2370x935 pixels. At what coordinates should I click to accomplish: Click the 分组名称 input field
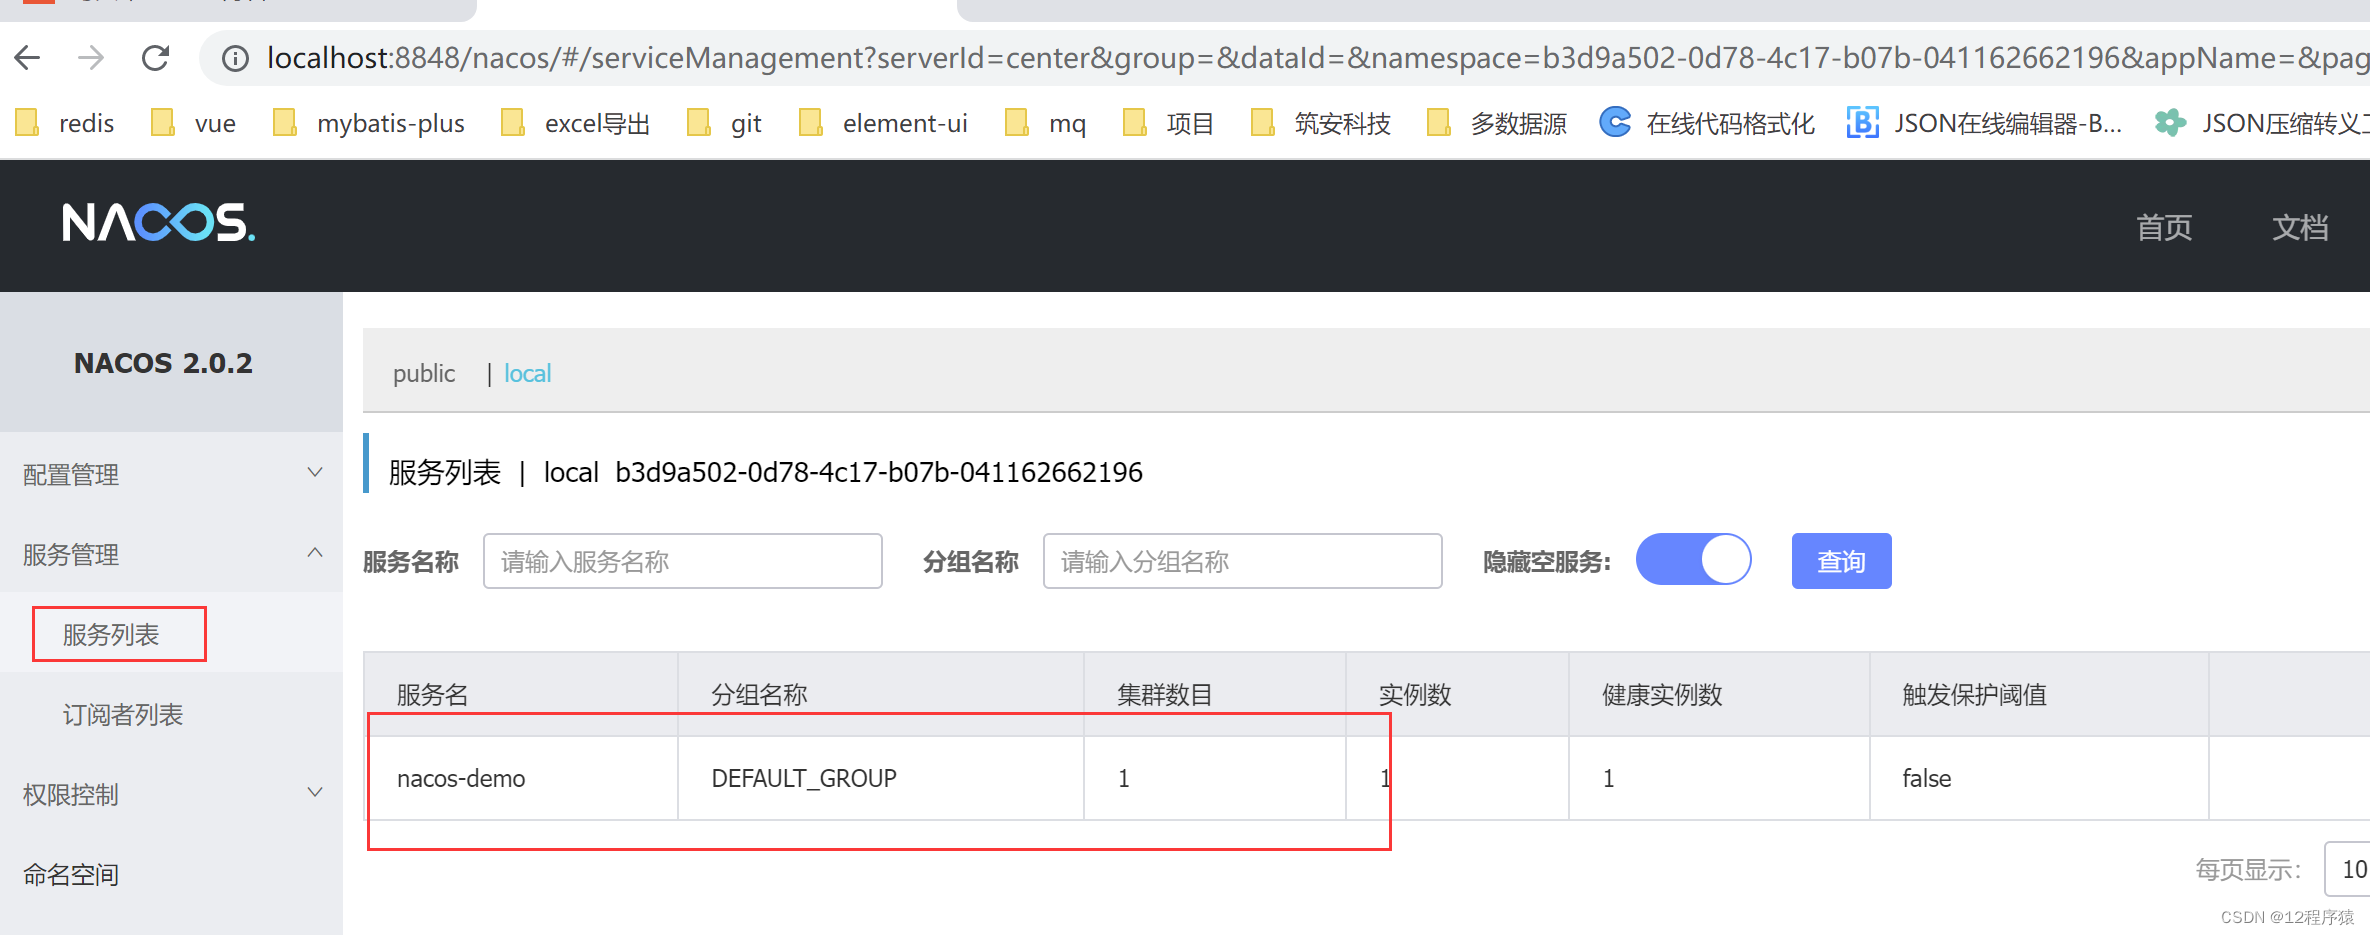click(x=1243, y=561)
